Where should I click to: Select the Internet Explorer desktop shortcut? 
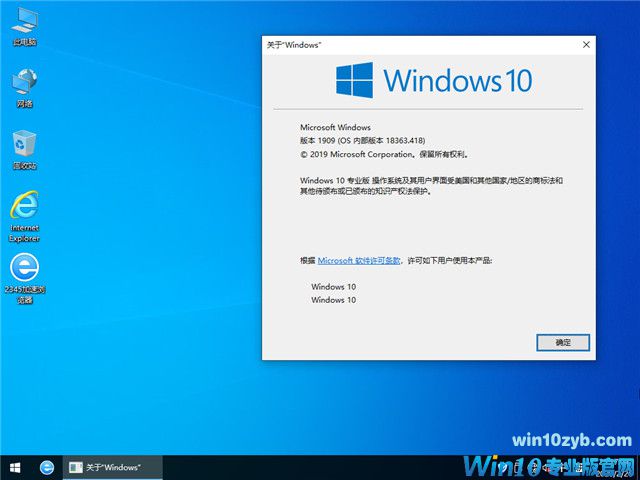click(x=24, y=216)
